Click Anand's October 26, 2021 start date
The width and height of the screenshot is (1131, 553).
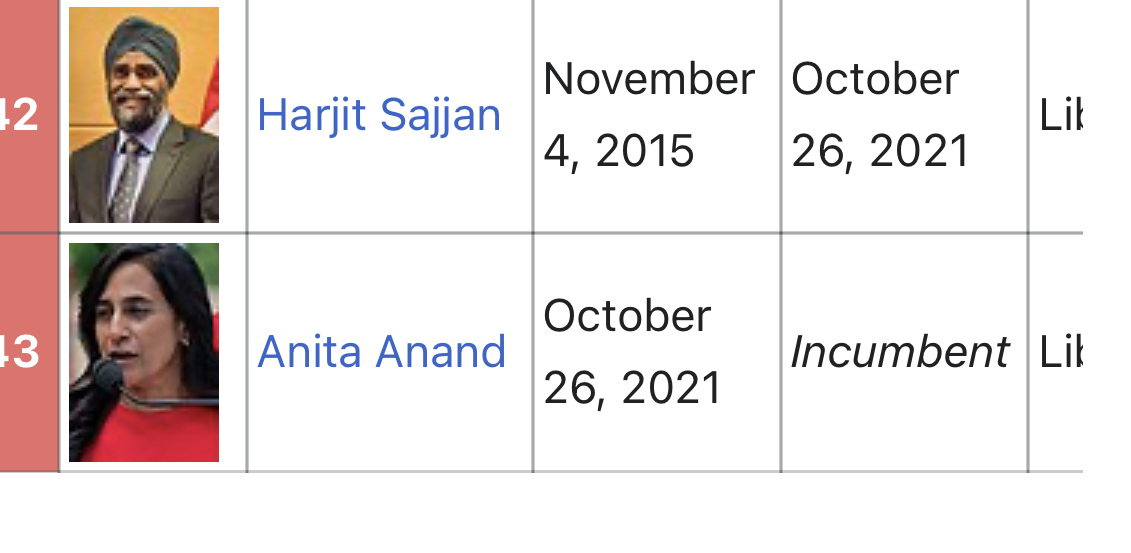point(632,352)
